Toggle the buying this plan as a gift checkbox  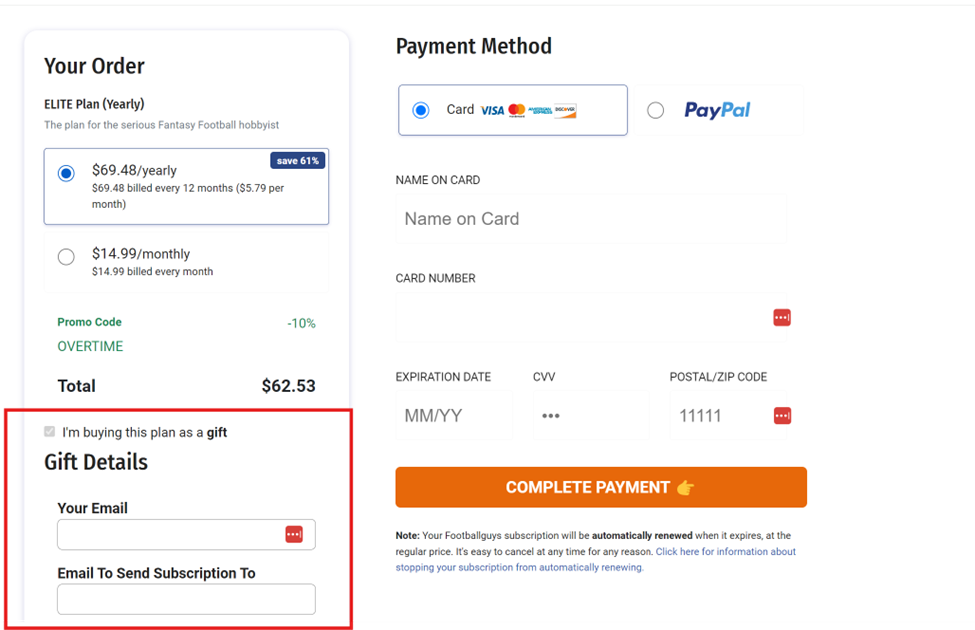(50, 432)
